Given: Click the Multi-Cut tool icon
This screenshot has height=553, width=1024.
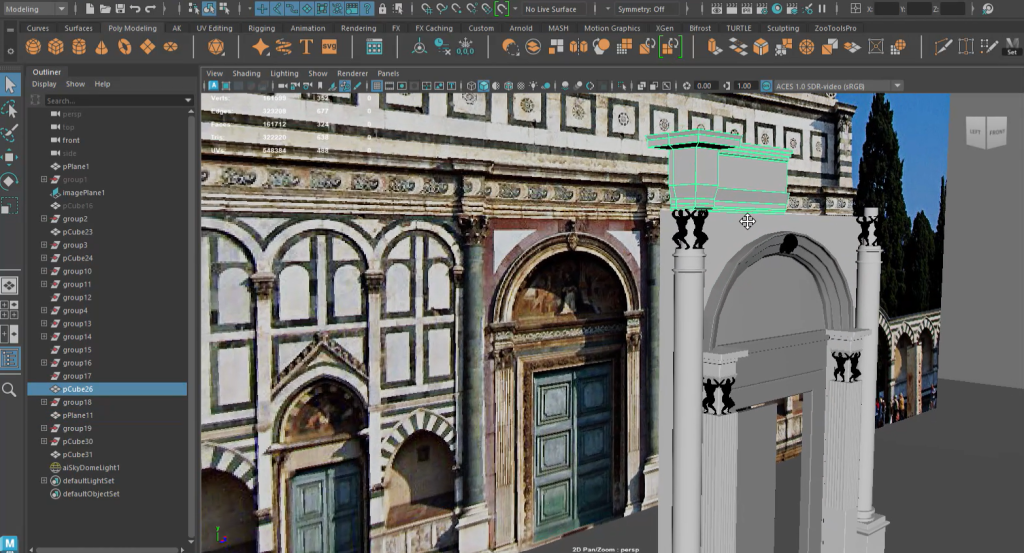Looking at the screenshot, I should tap(942, 47).
